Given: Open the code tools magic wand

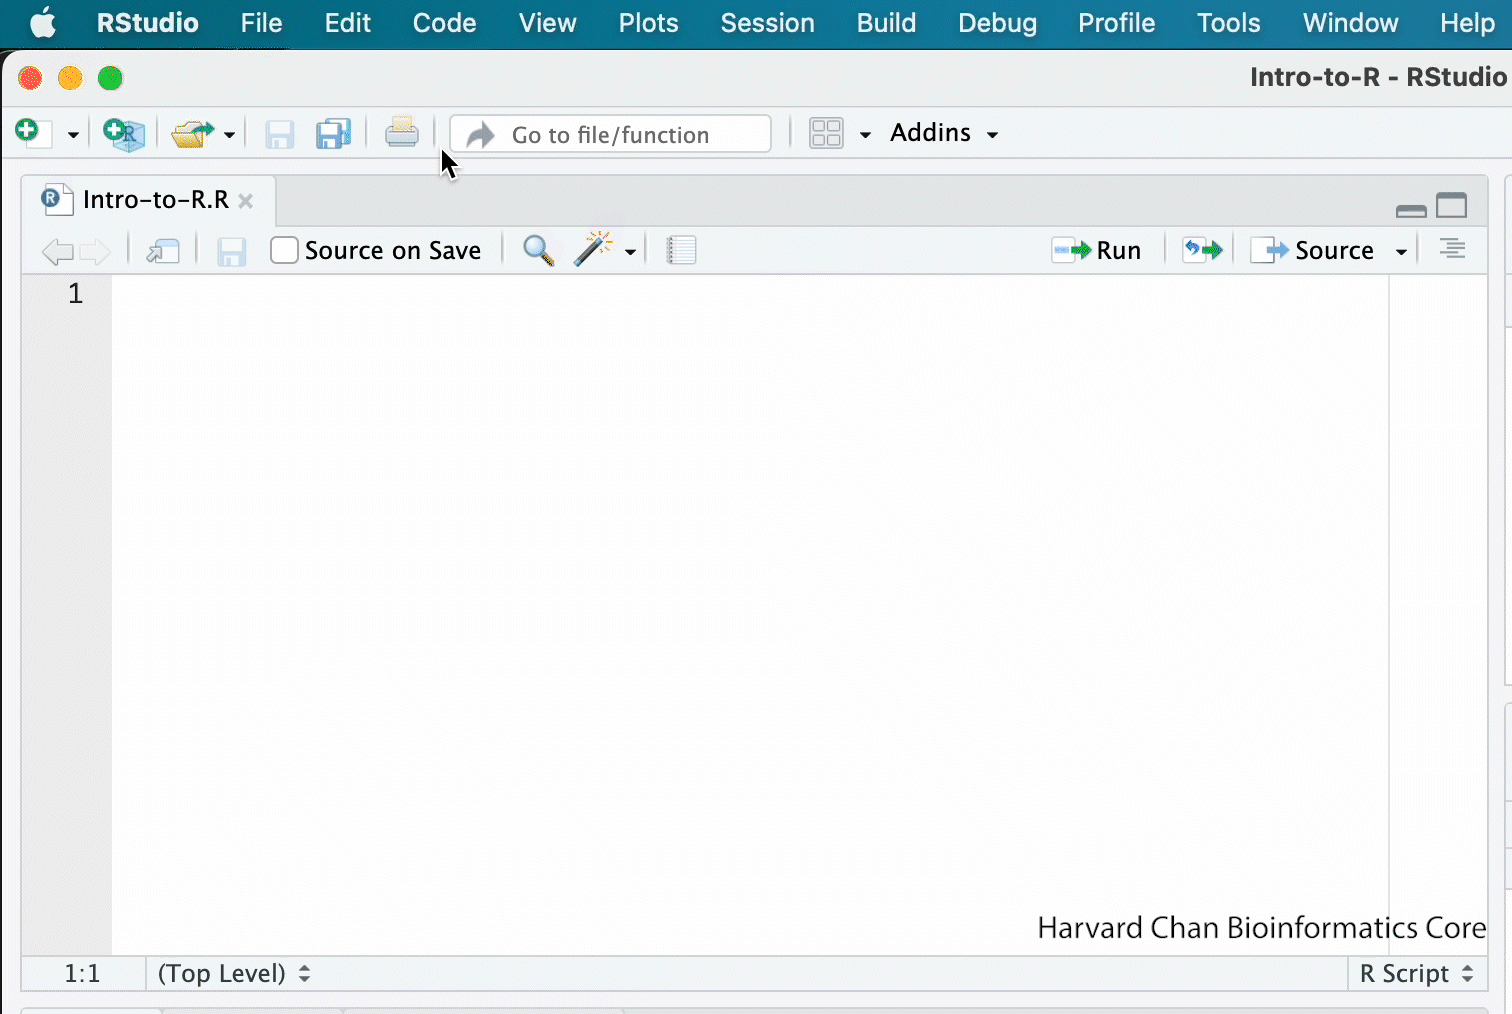Looking at the screenshot, I should 593,250.
